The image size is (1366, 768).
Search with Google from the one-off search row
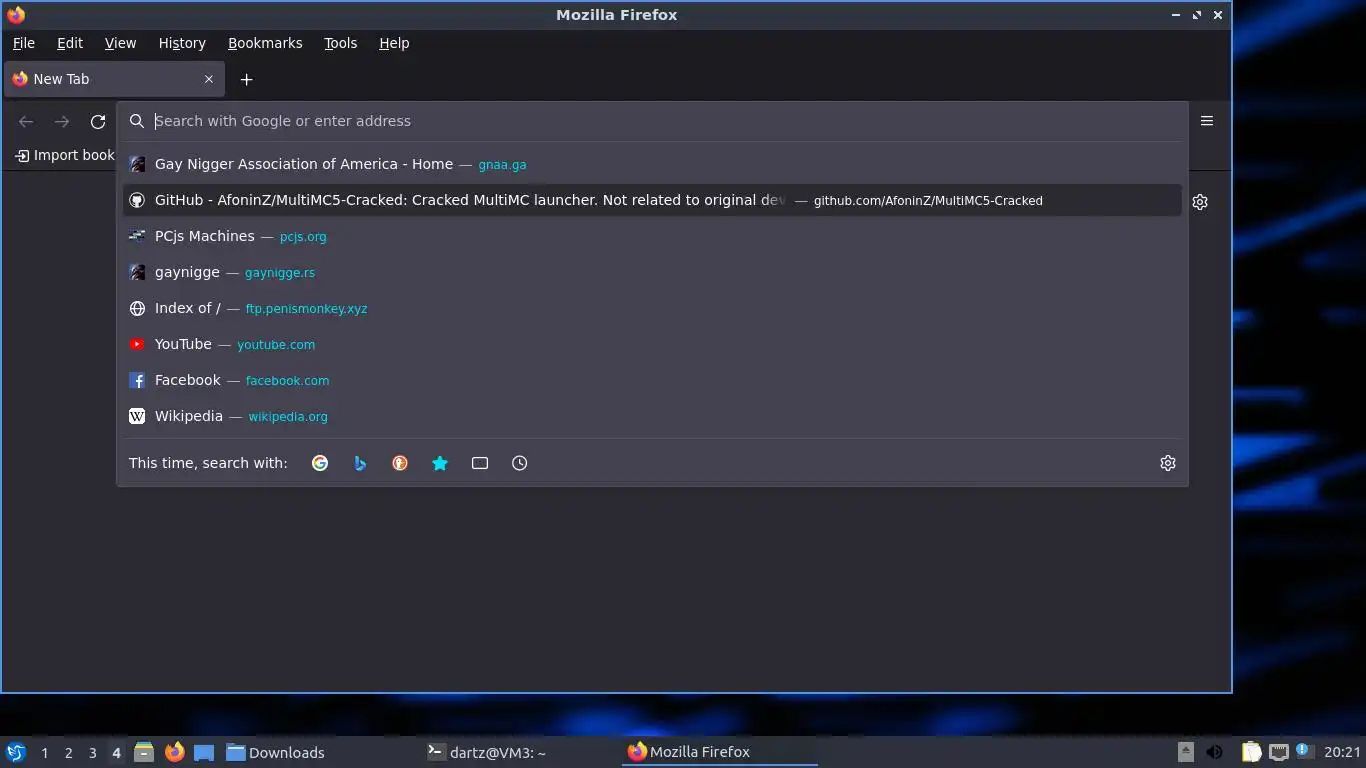pyautogui.click(x=320, y=463)
